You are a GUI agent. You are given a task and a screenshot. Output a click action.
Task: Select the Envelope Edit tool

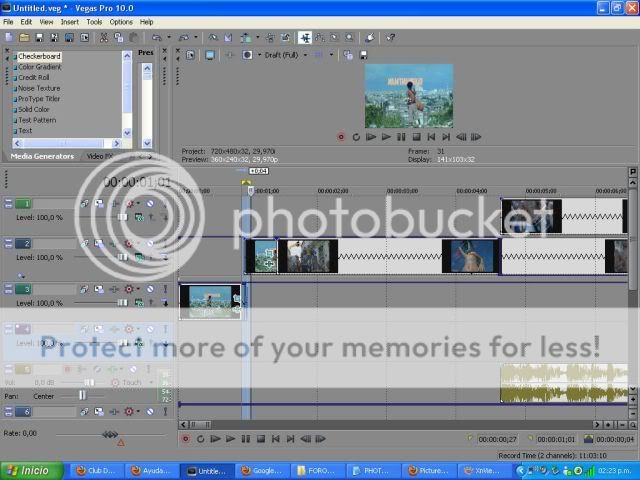coord(320,38)
